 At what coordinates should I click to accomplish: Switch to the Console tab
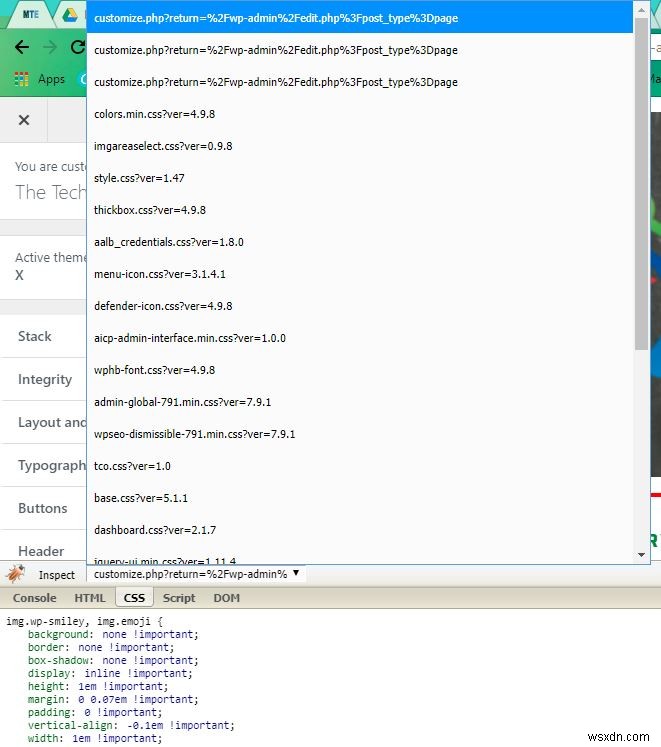(x=34, y=598)
